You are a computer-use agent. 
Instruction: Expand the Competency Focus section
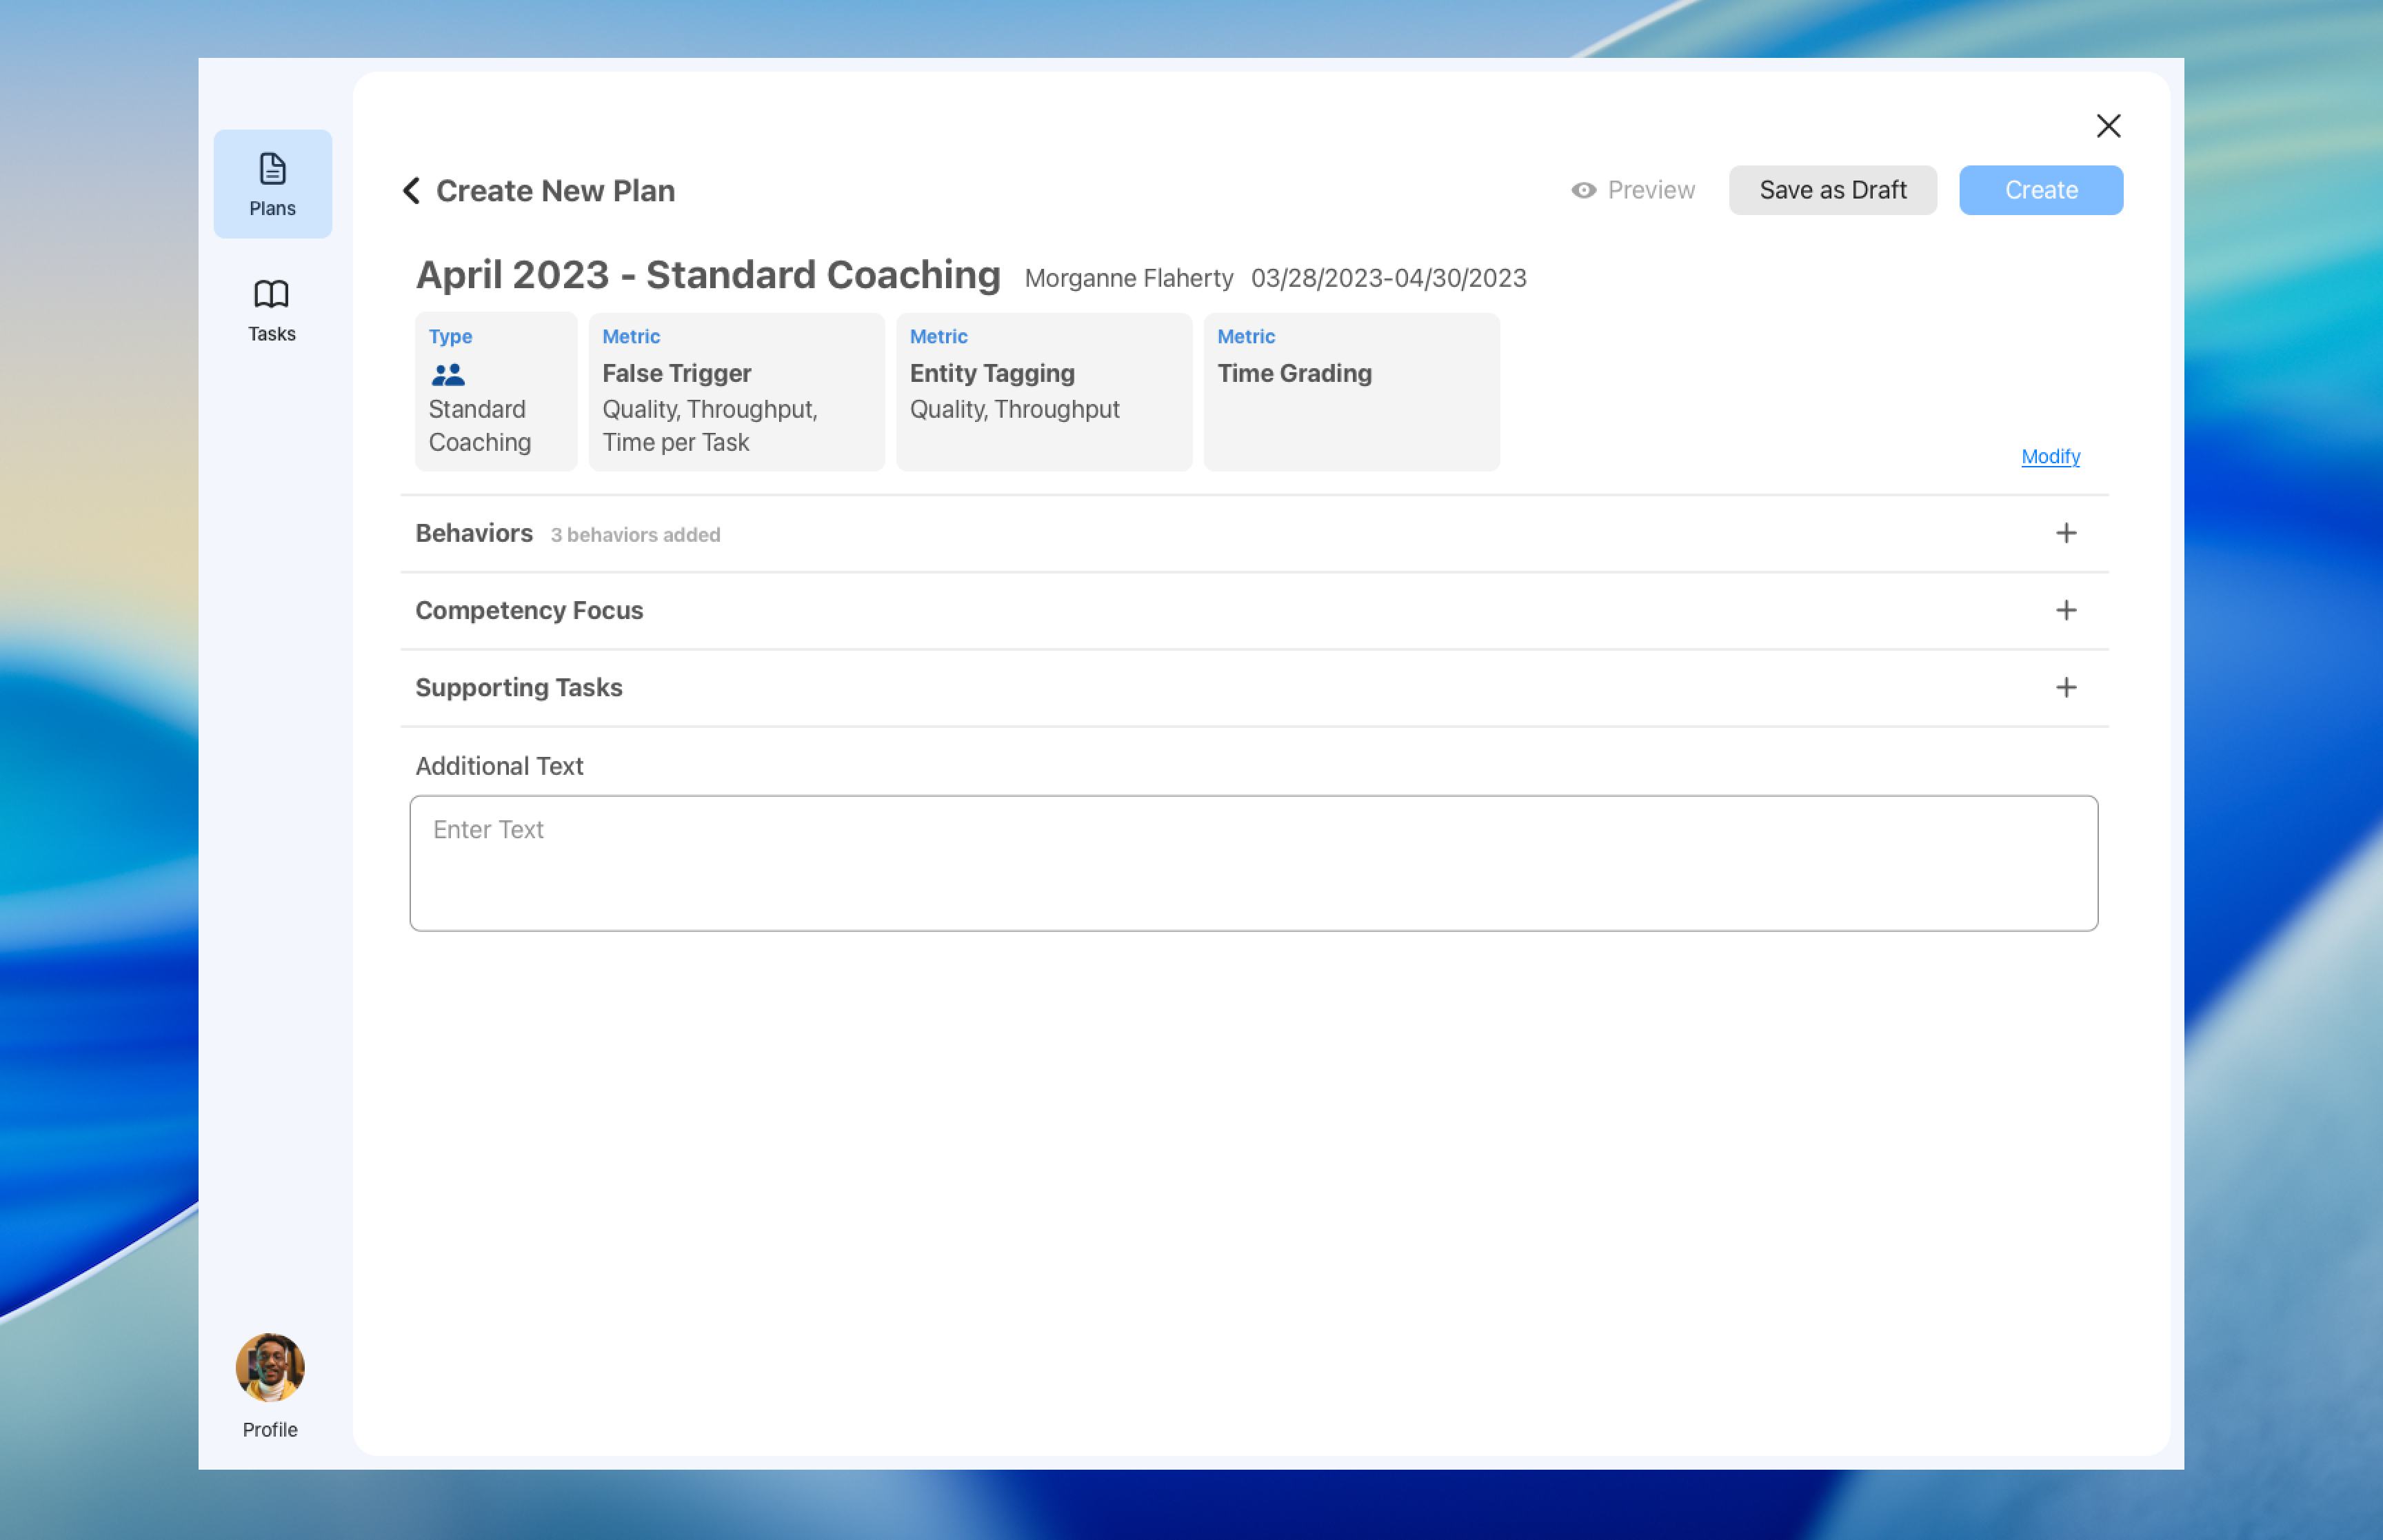coord(2066,610)
